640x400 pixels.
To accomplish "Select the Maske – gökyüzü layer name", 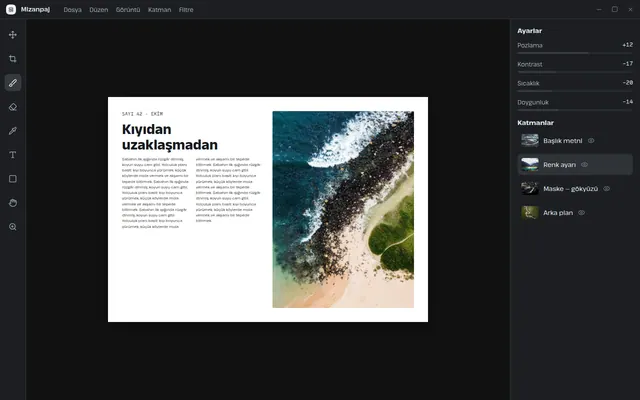I will click(570, 189).
